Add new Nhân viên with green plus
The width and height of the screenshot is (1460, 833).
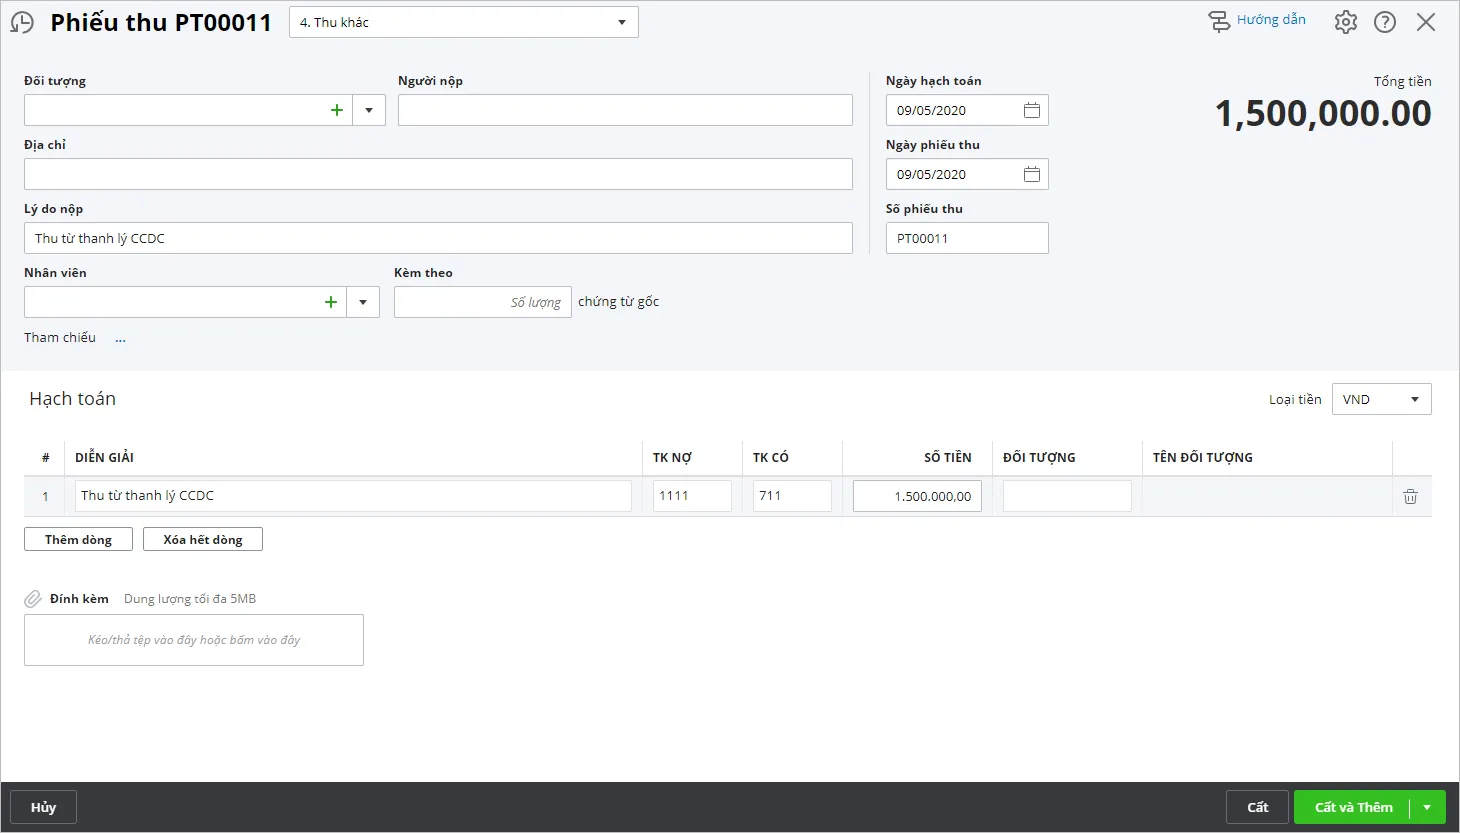[331, 302]
